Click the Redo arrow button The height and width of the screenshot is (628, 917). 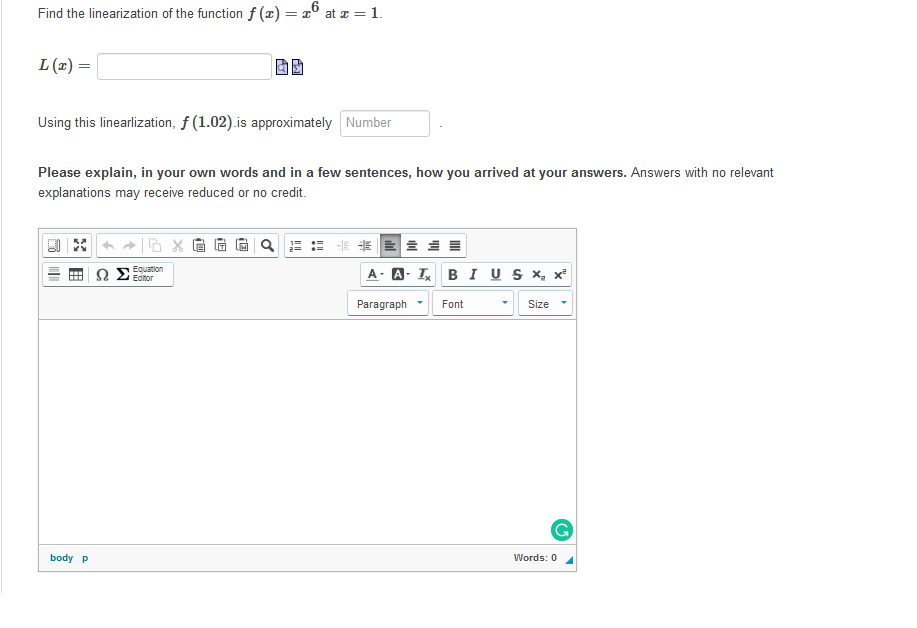128,245
